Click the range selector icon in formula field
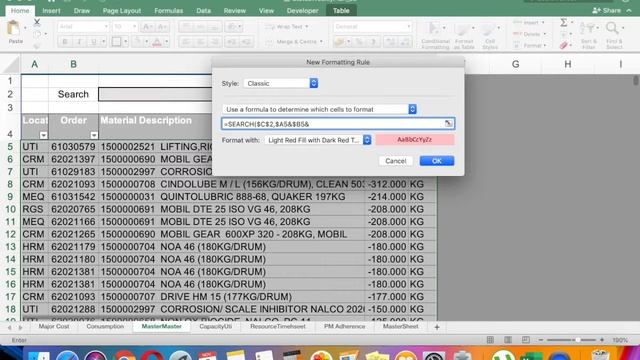 coord(448,123)
